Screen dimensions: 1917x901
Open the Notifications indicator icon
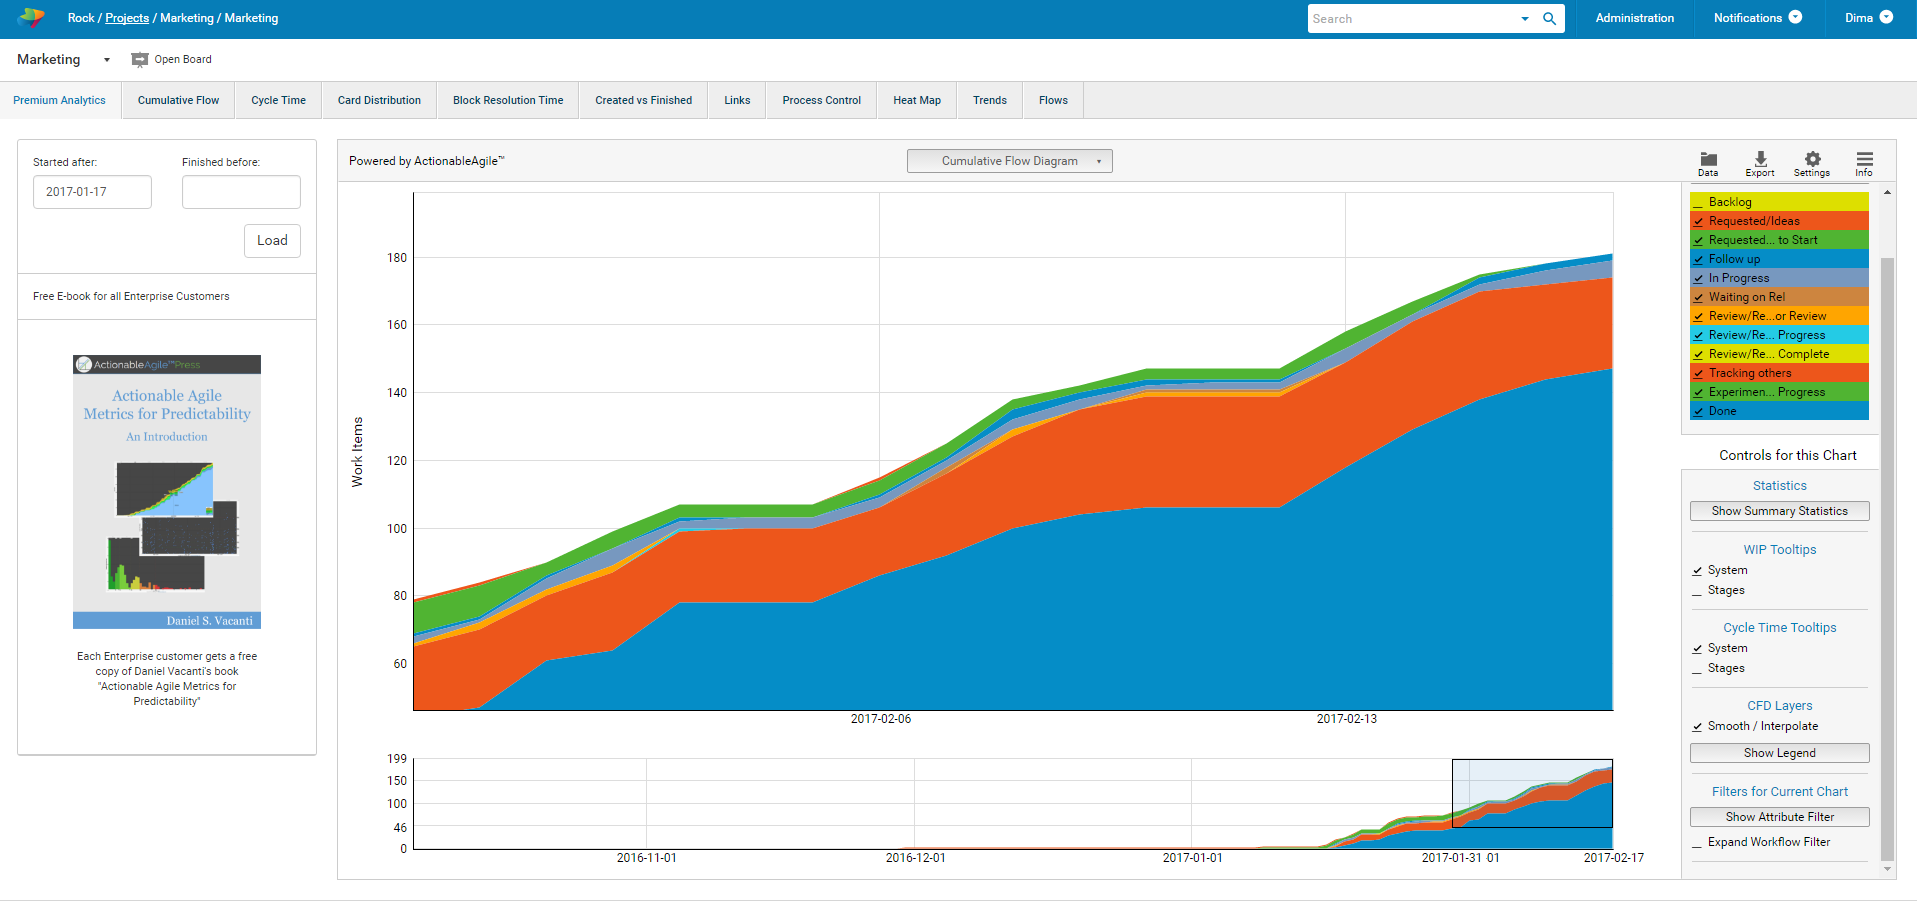1795,18
